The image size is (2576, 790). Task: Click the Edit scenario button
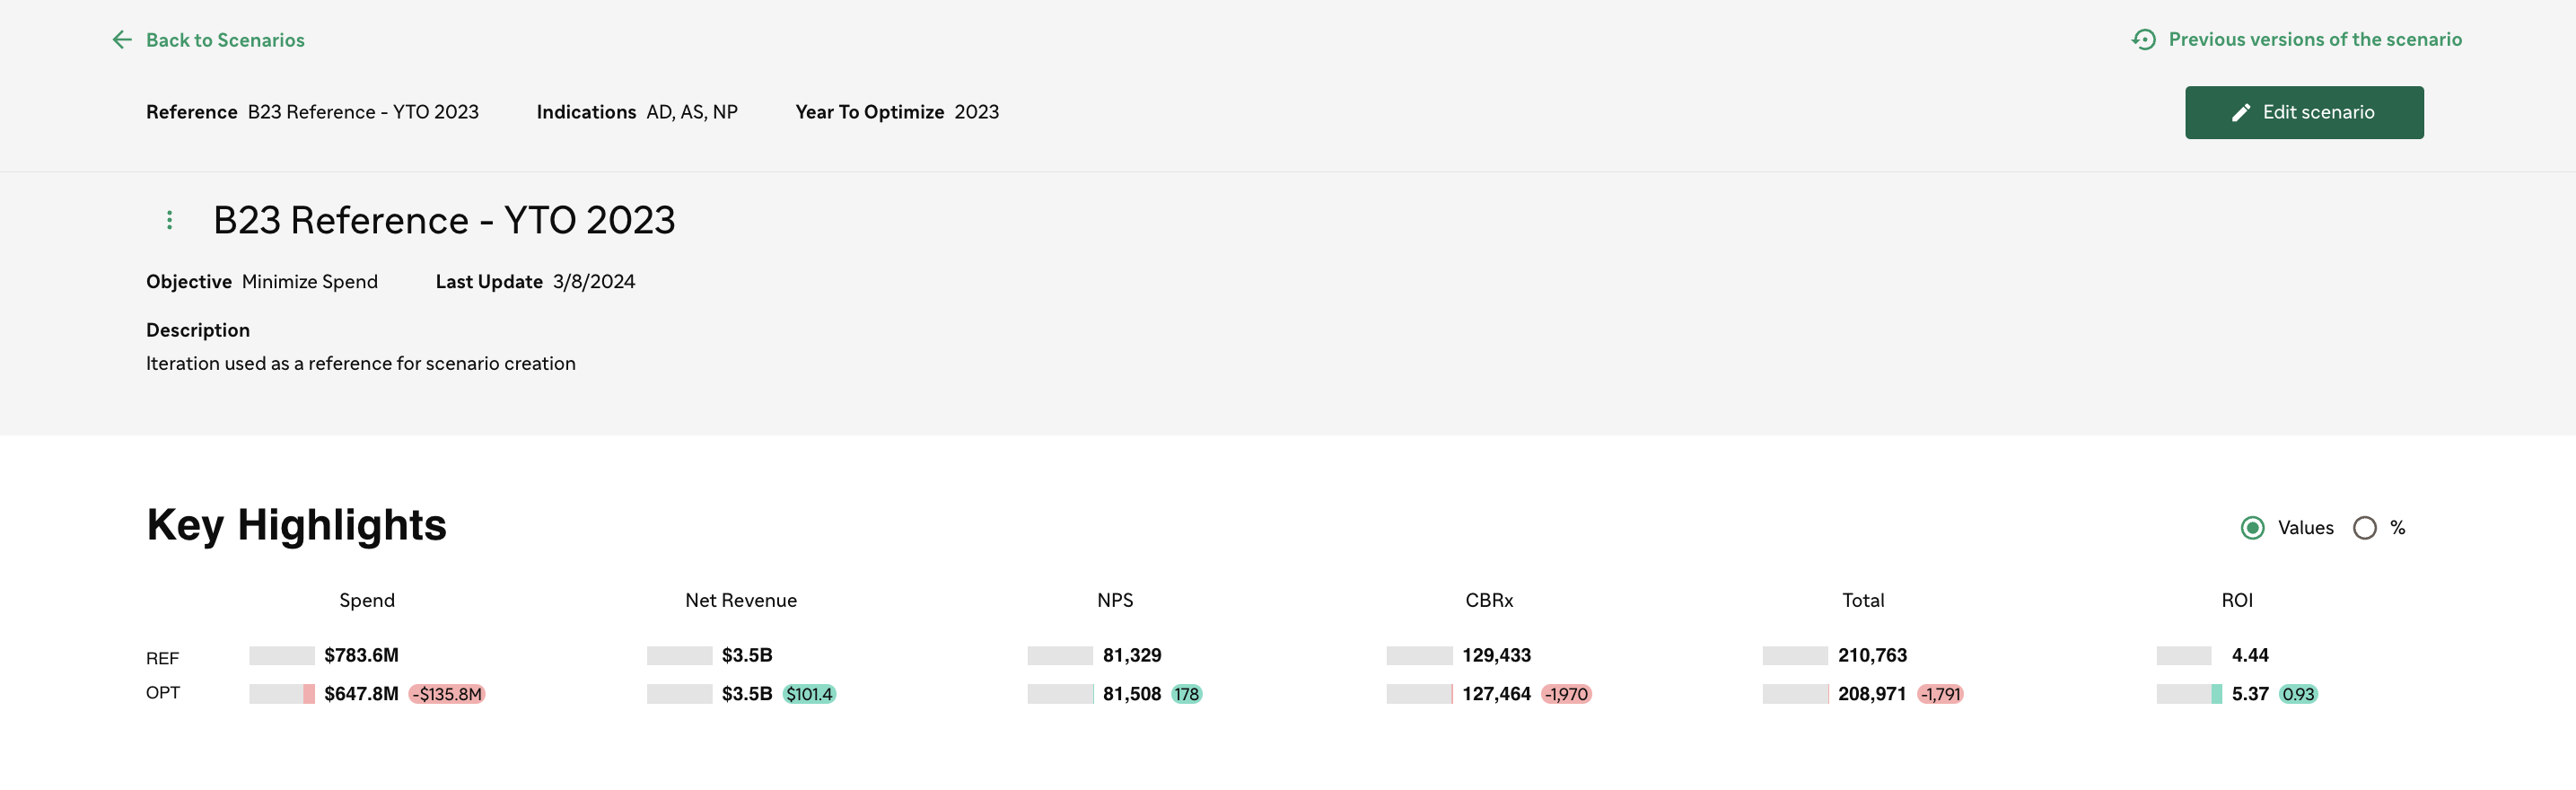[x=2304, y=112]
